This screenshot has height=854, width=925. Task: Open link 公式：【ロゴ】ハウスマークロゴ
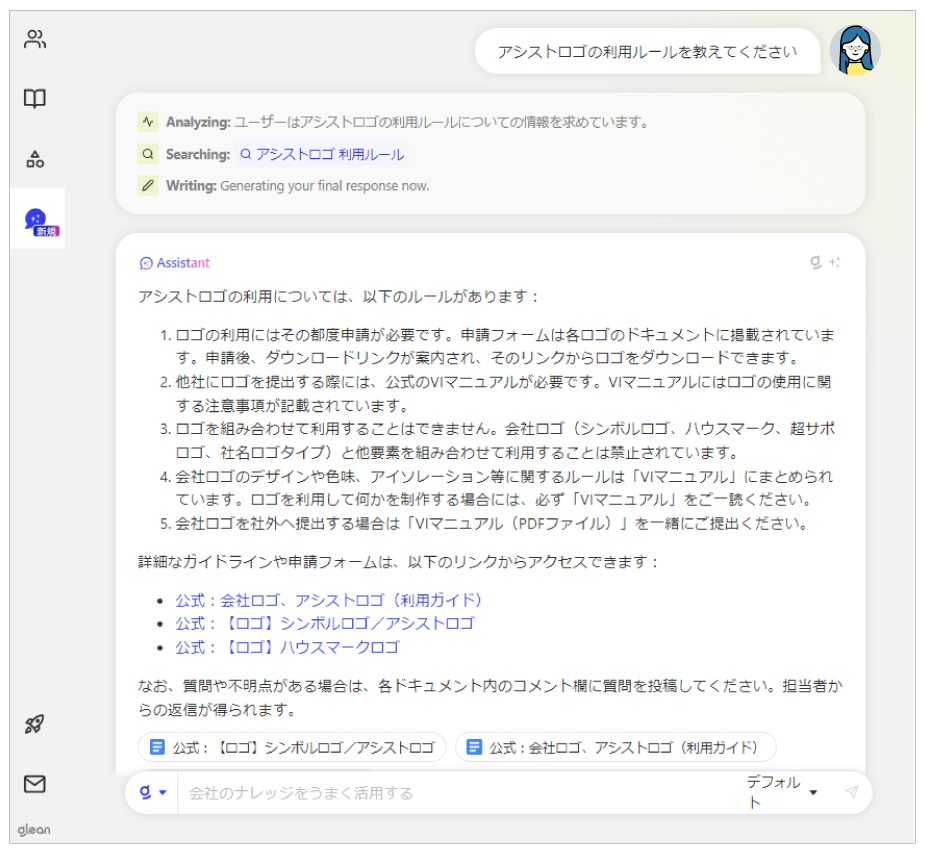coord(287,647)
